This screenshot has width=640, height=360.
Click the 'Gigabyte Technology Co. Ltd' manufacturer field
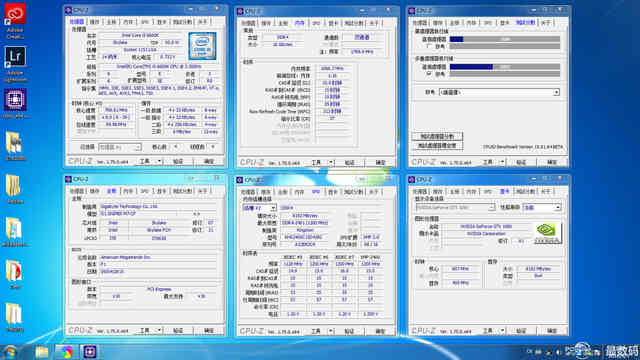(159, 207)
